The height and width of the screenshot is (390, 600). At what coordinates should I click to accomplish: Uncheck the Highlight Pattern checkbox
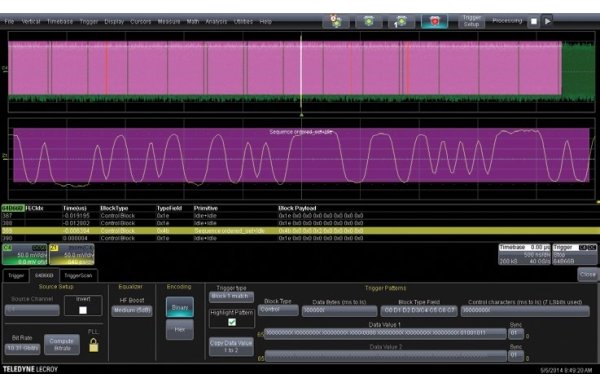[232, 322]
